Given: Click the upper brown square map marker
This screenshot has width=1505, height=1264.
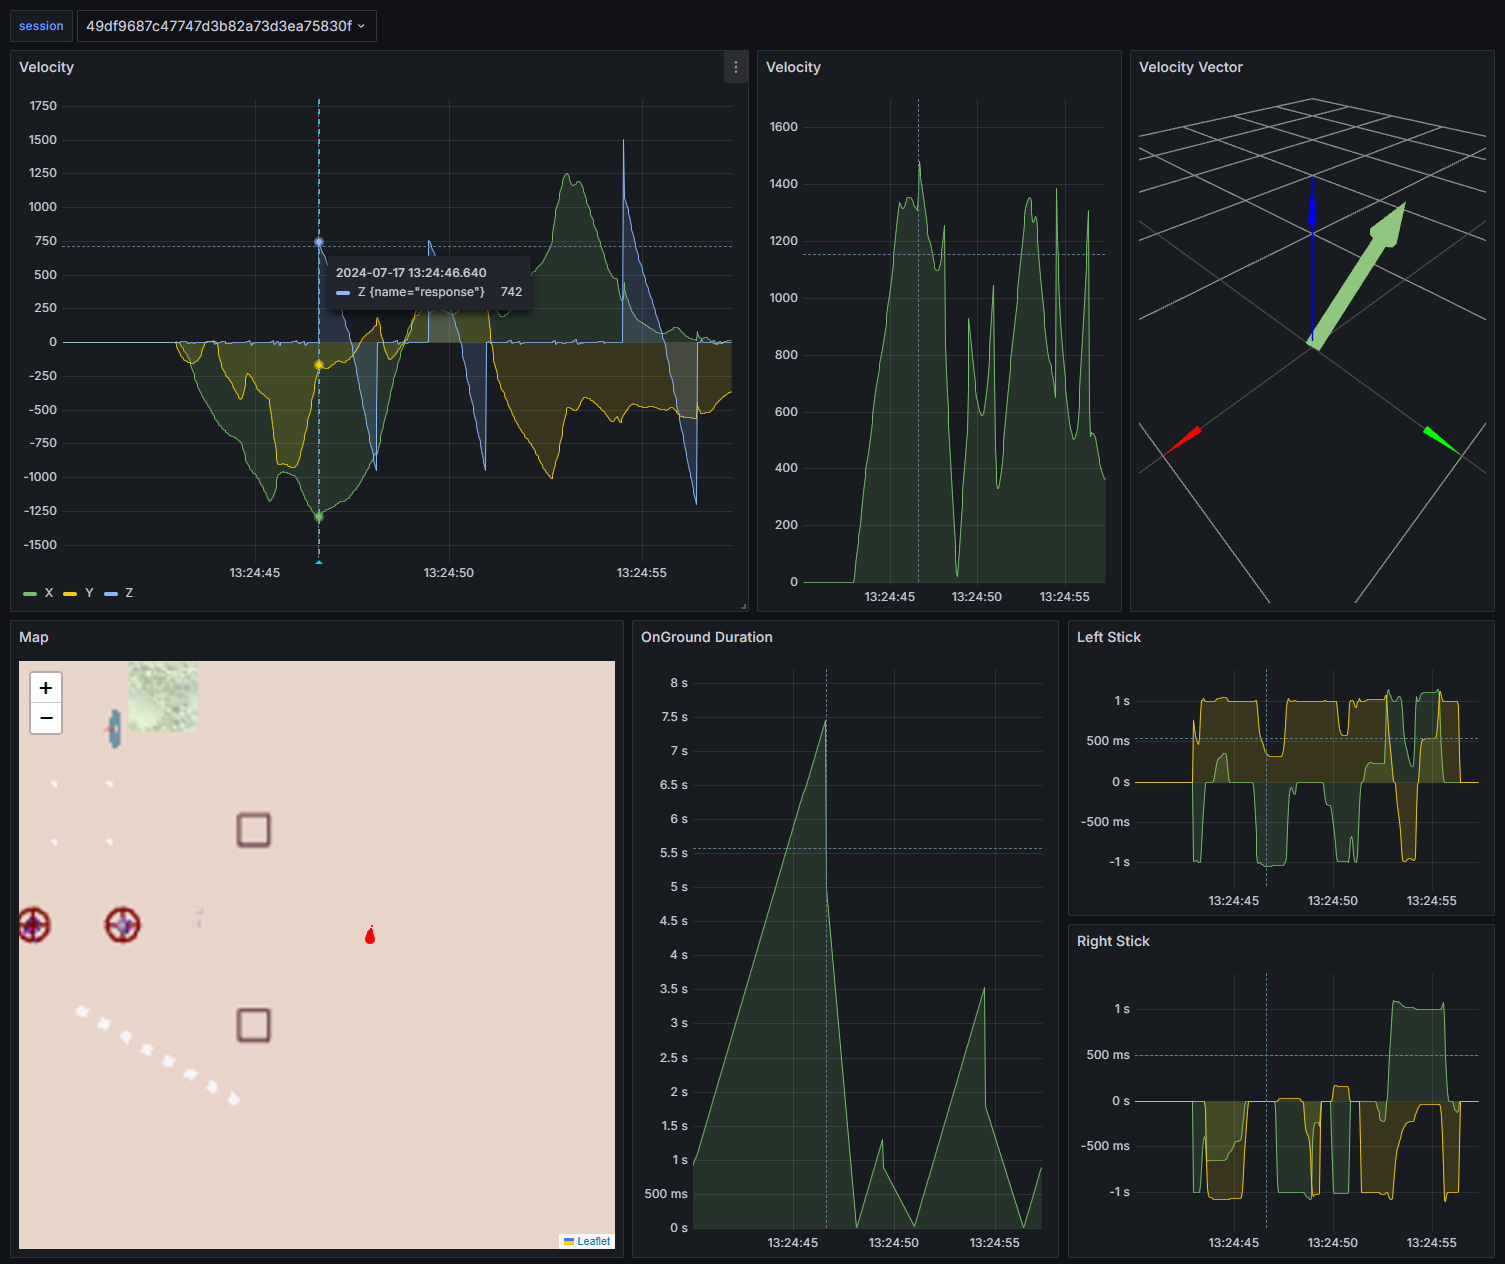Looking at the screenshot, I should 254,830.
